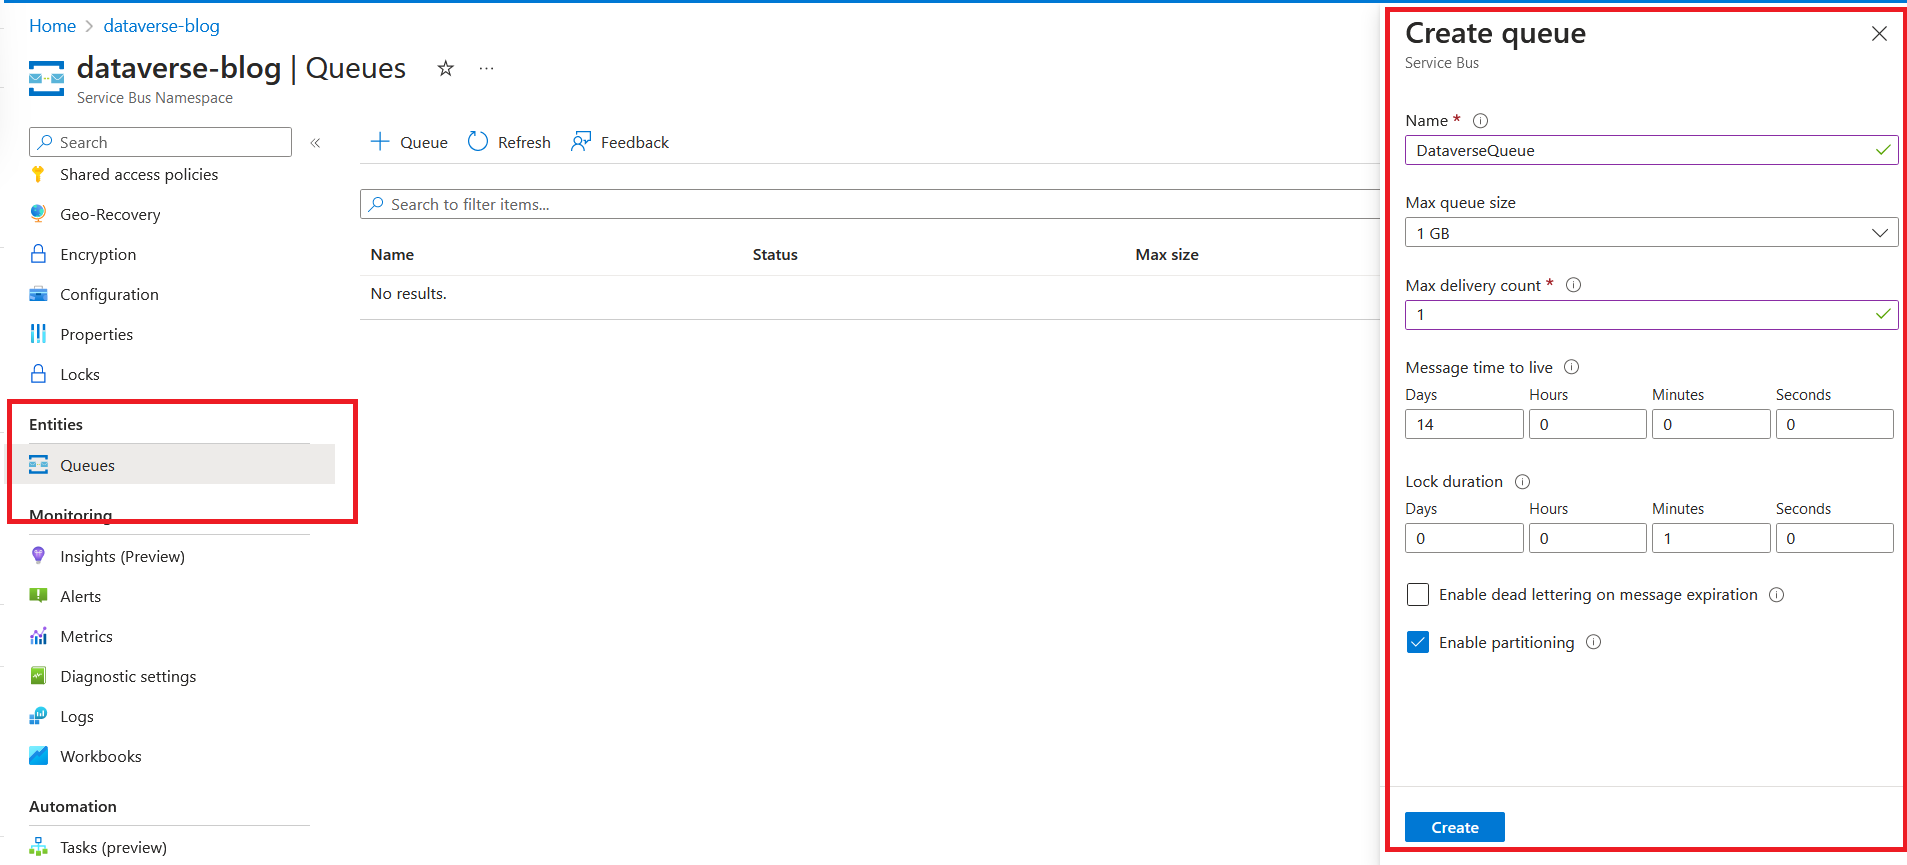Collapse the sidebar with the double chevron
1907x865 pixels.
(315, 143)
